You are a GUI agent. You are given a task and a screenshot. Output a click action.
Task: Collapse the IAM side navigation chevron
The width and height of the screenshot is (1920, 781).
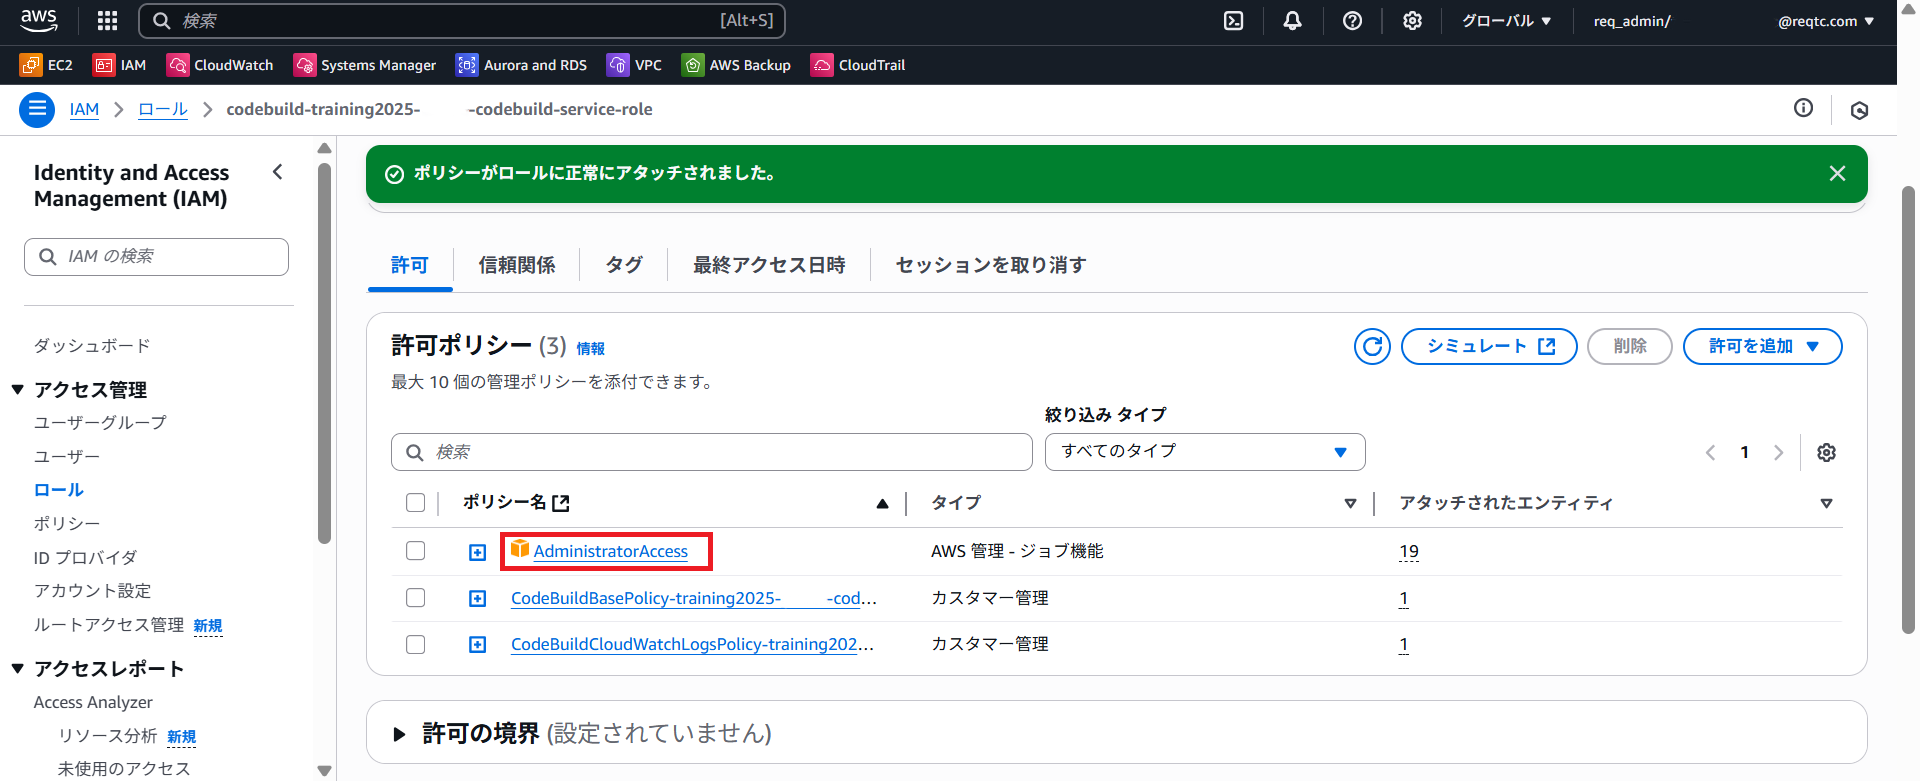(x=277, y=172)
